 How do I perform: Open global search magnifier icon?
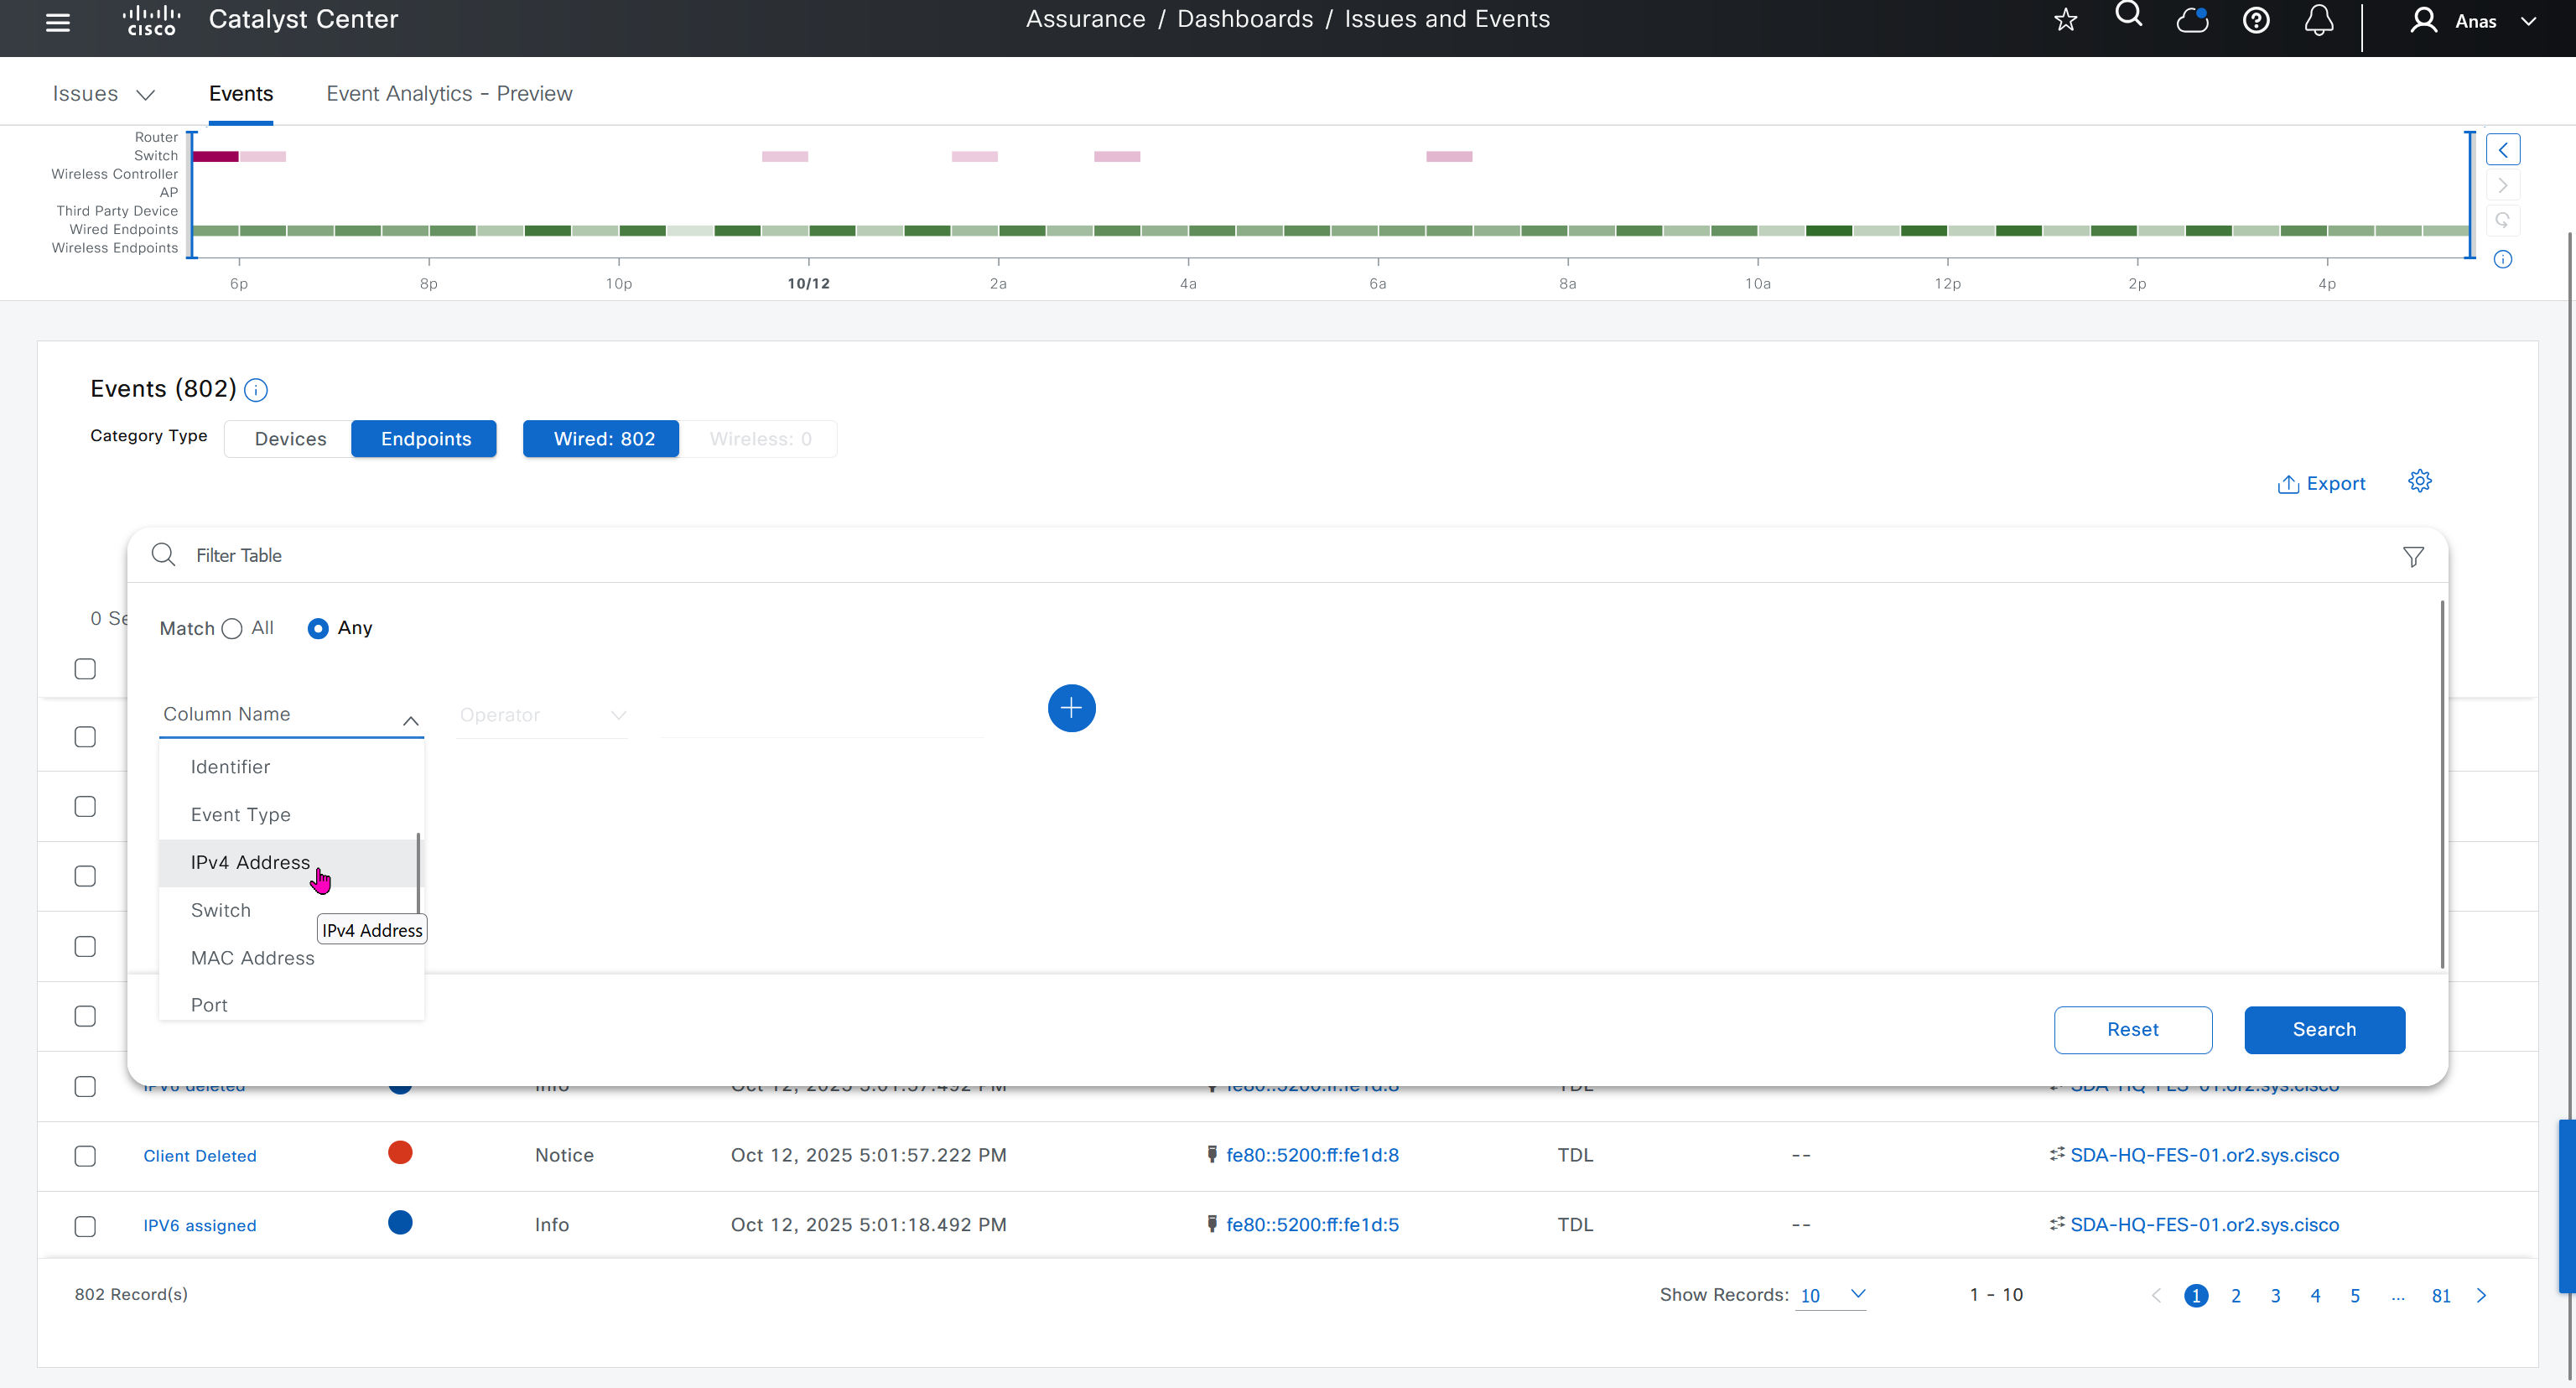point(2129,16)
